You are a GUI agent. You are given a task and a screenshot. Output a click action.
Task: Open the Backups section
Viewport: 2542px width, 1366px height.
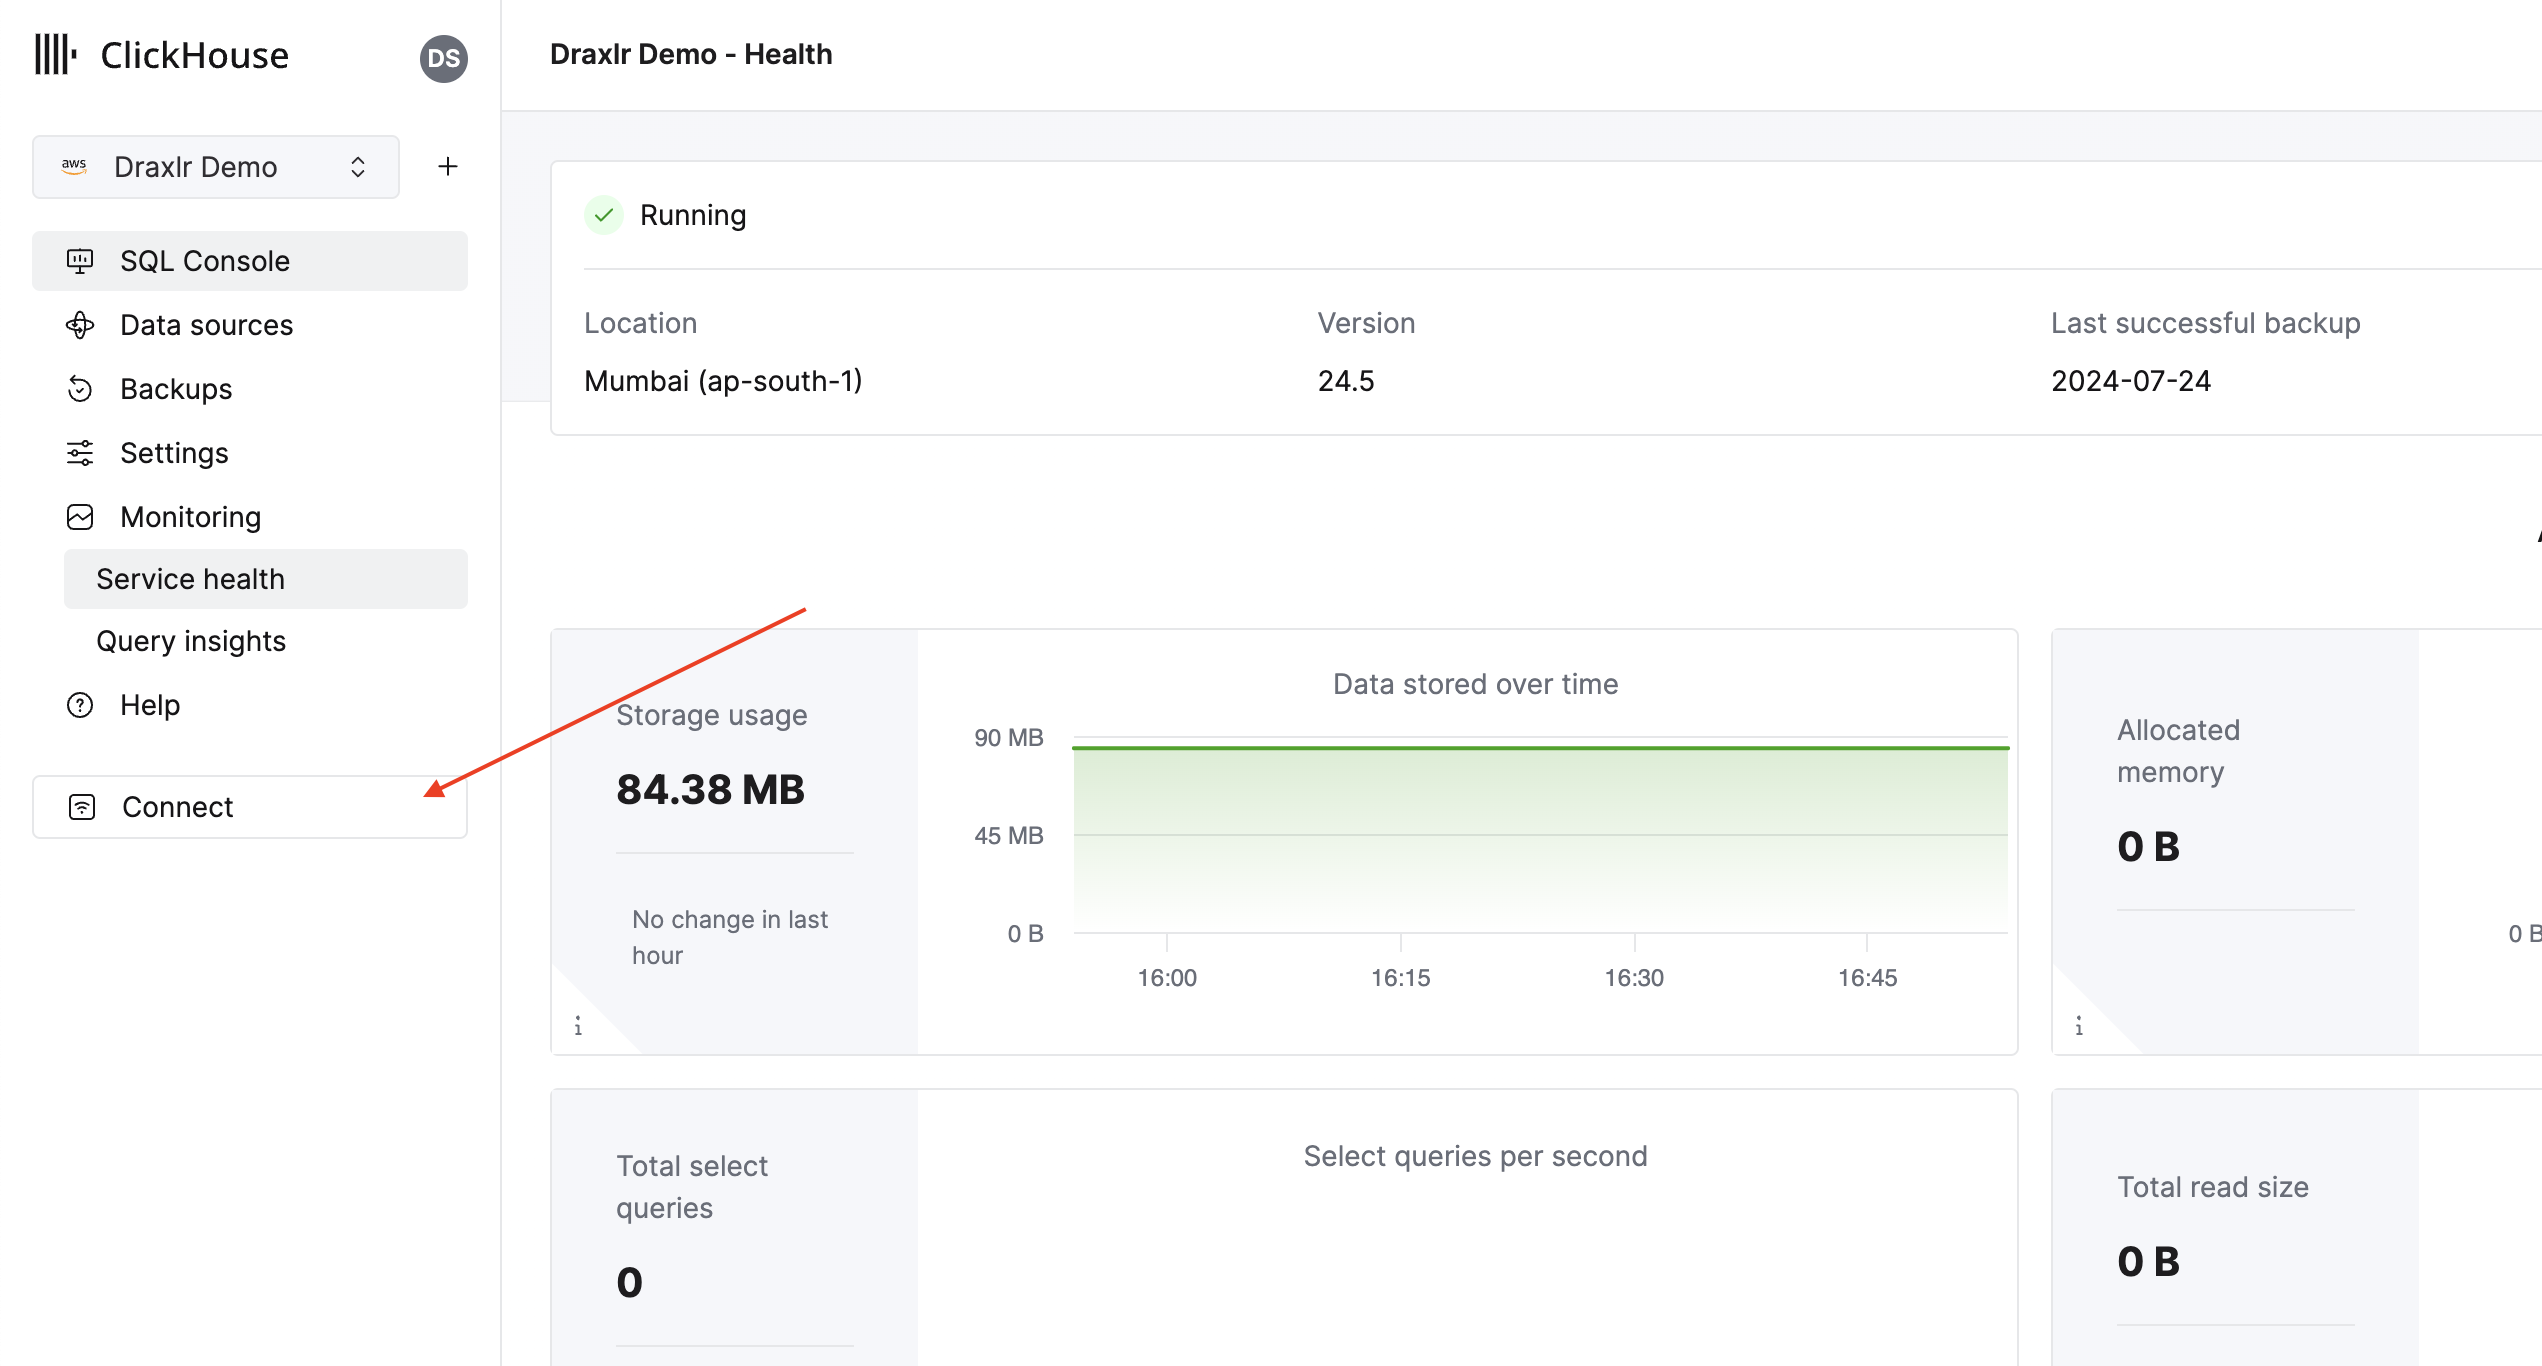[x=250, y=389]
